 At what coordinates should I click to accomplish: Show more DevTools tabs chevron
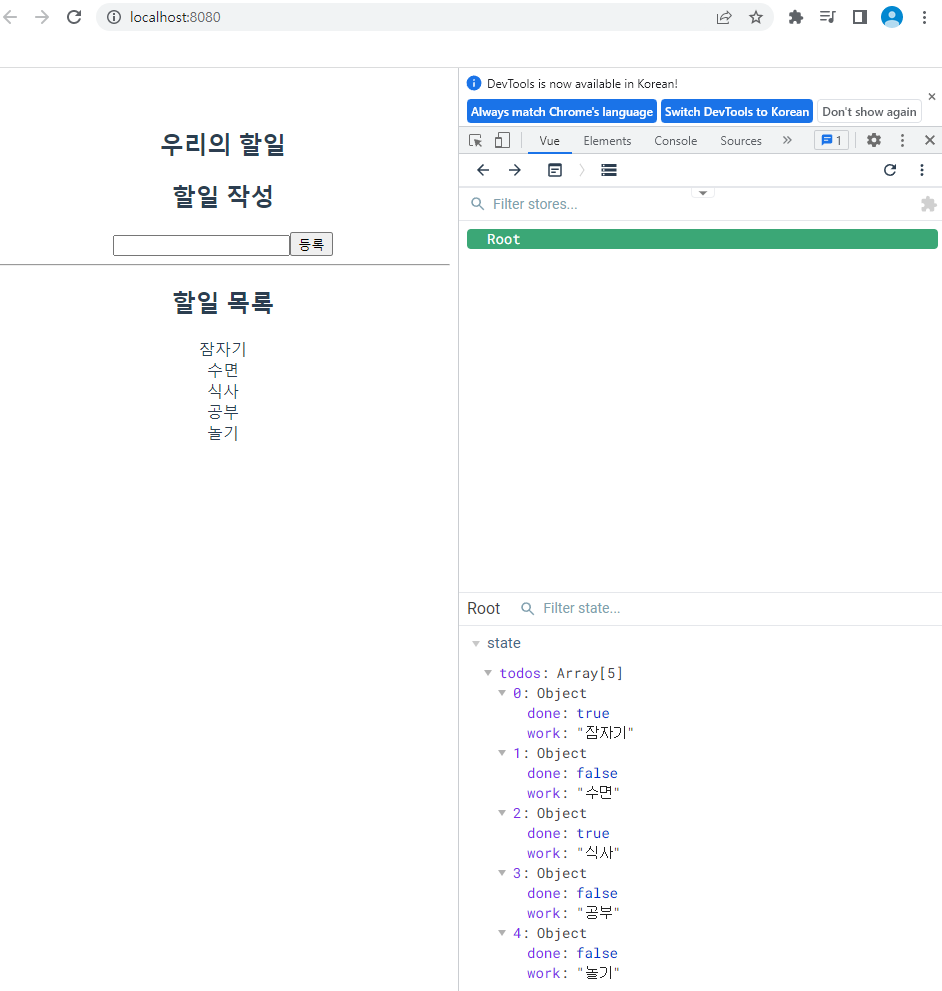(x=787, y=140)
